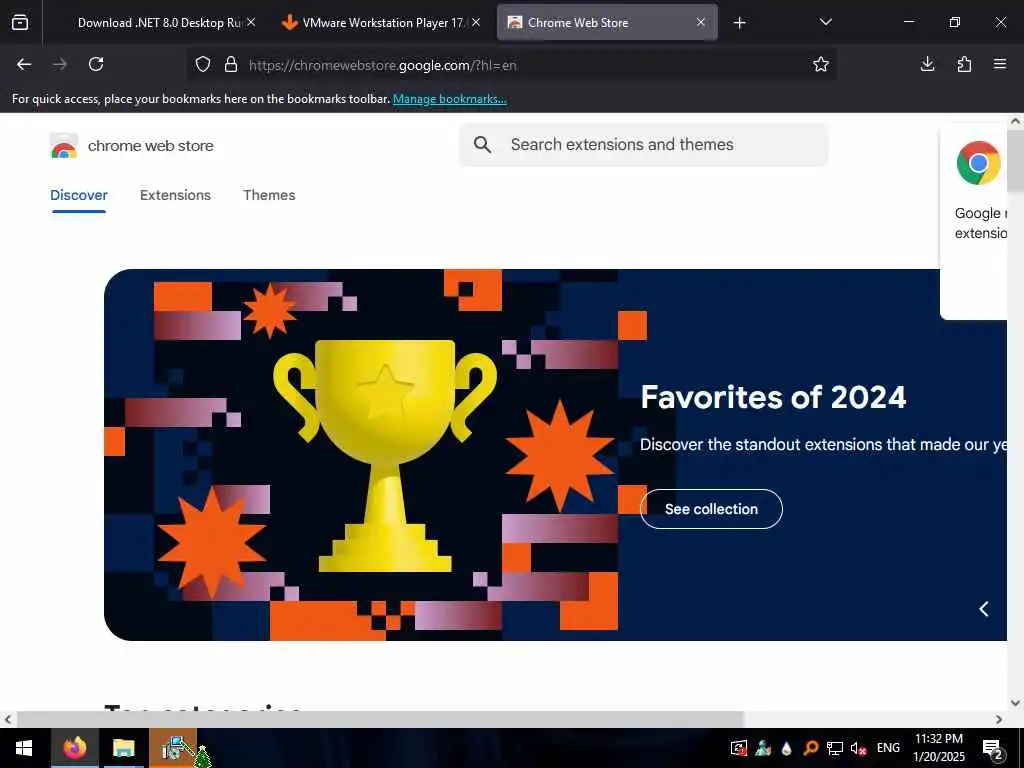Focus the Search extensions and themes field
1024x768 pixels.
(x=644, y=144)
